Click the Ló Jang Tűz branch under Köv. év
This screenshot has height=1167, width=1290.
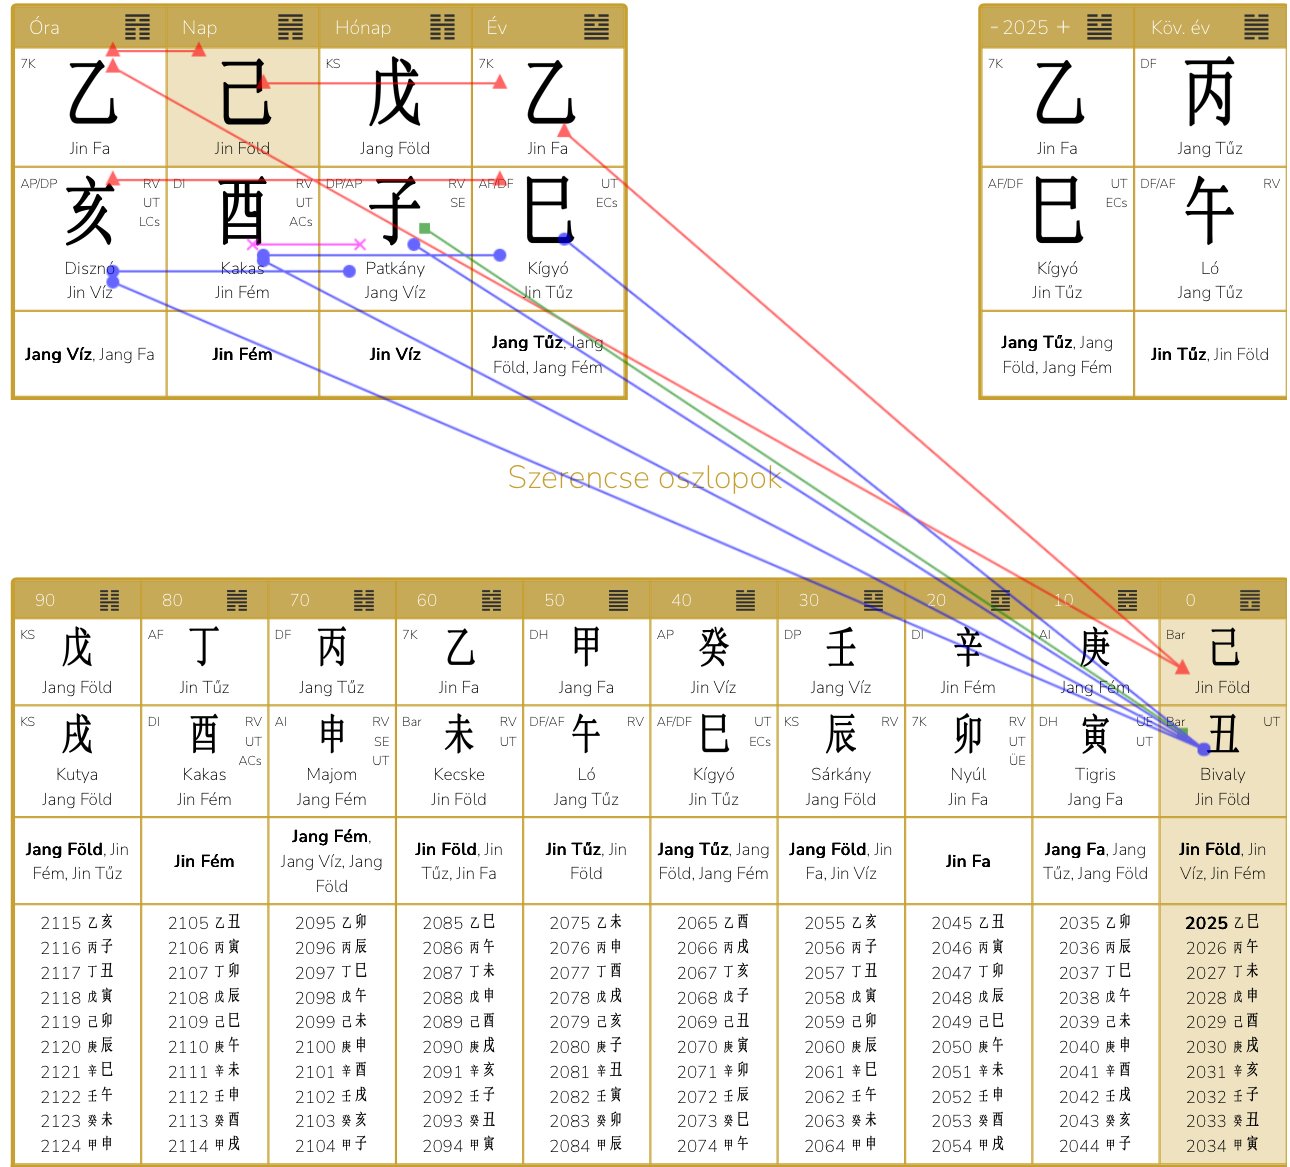(x=1209, y=238)
